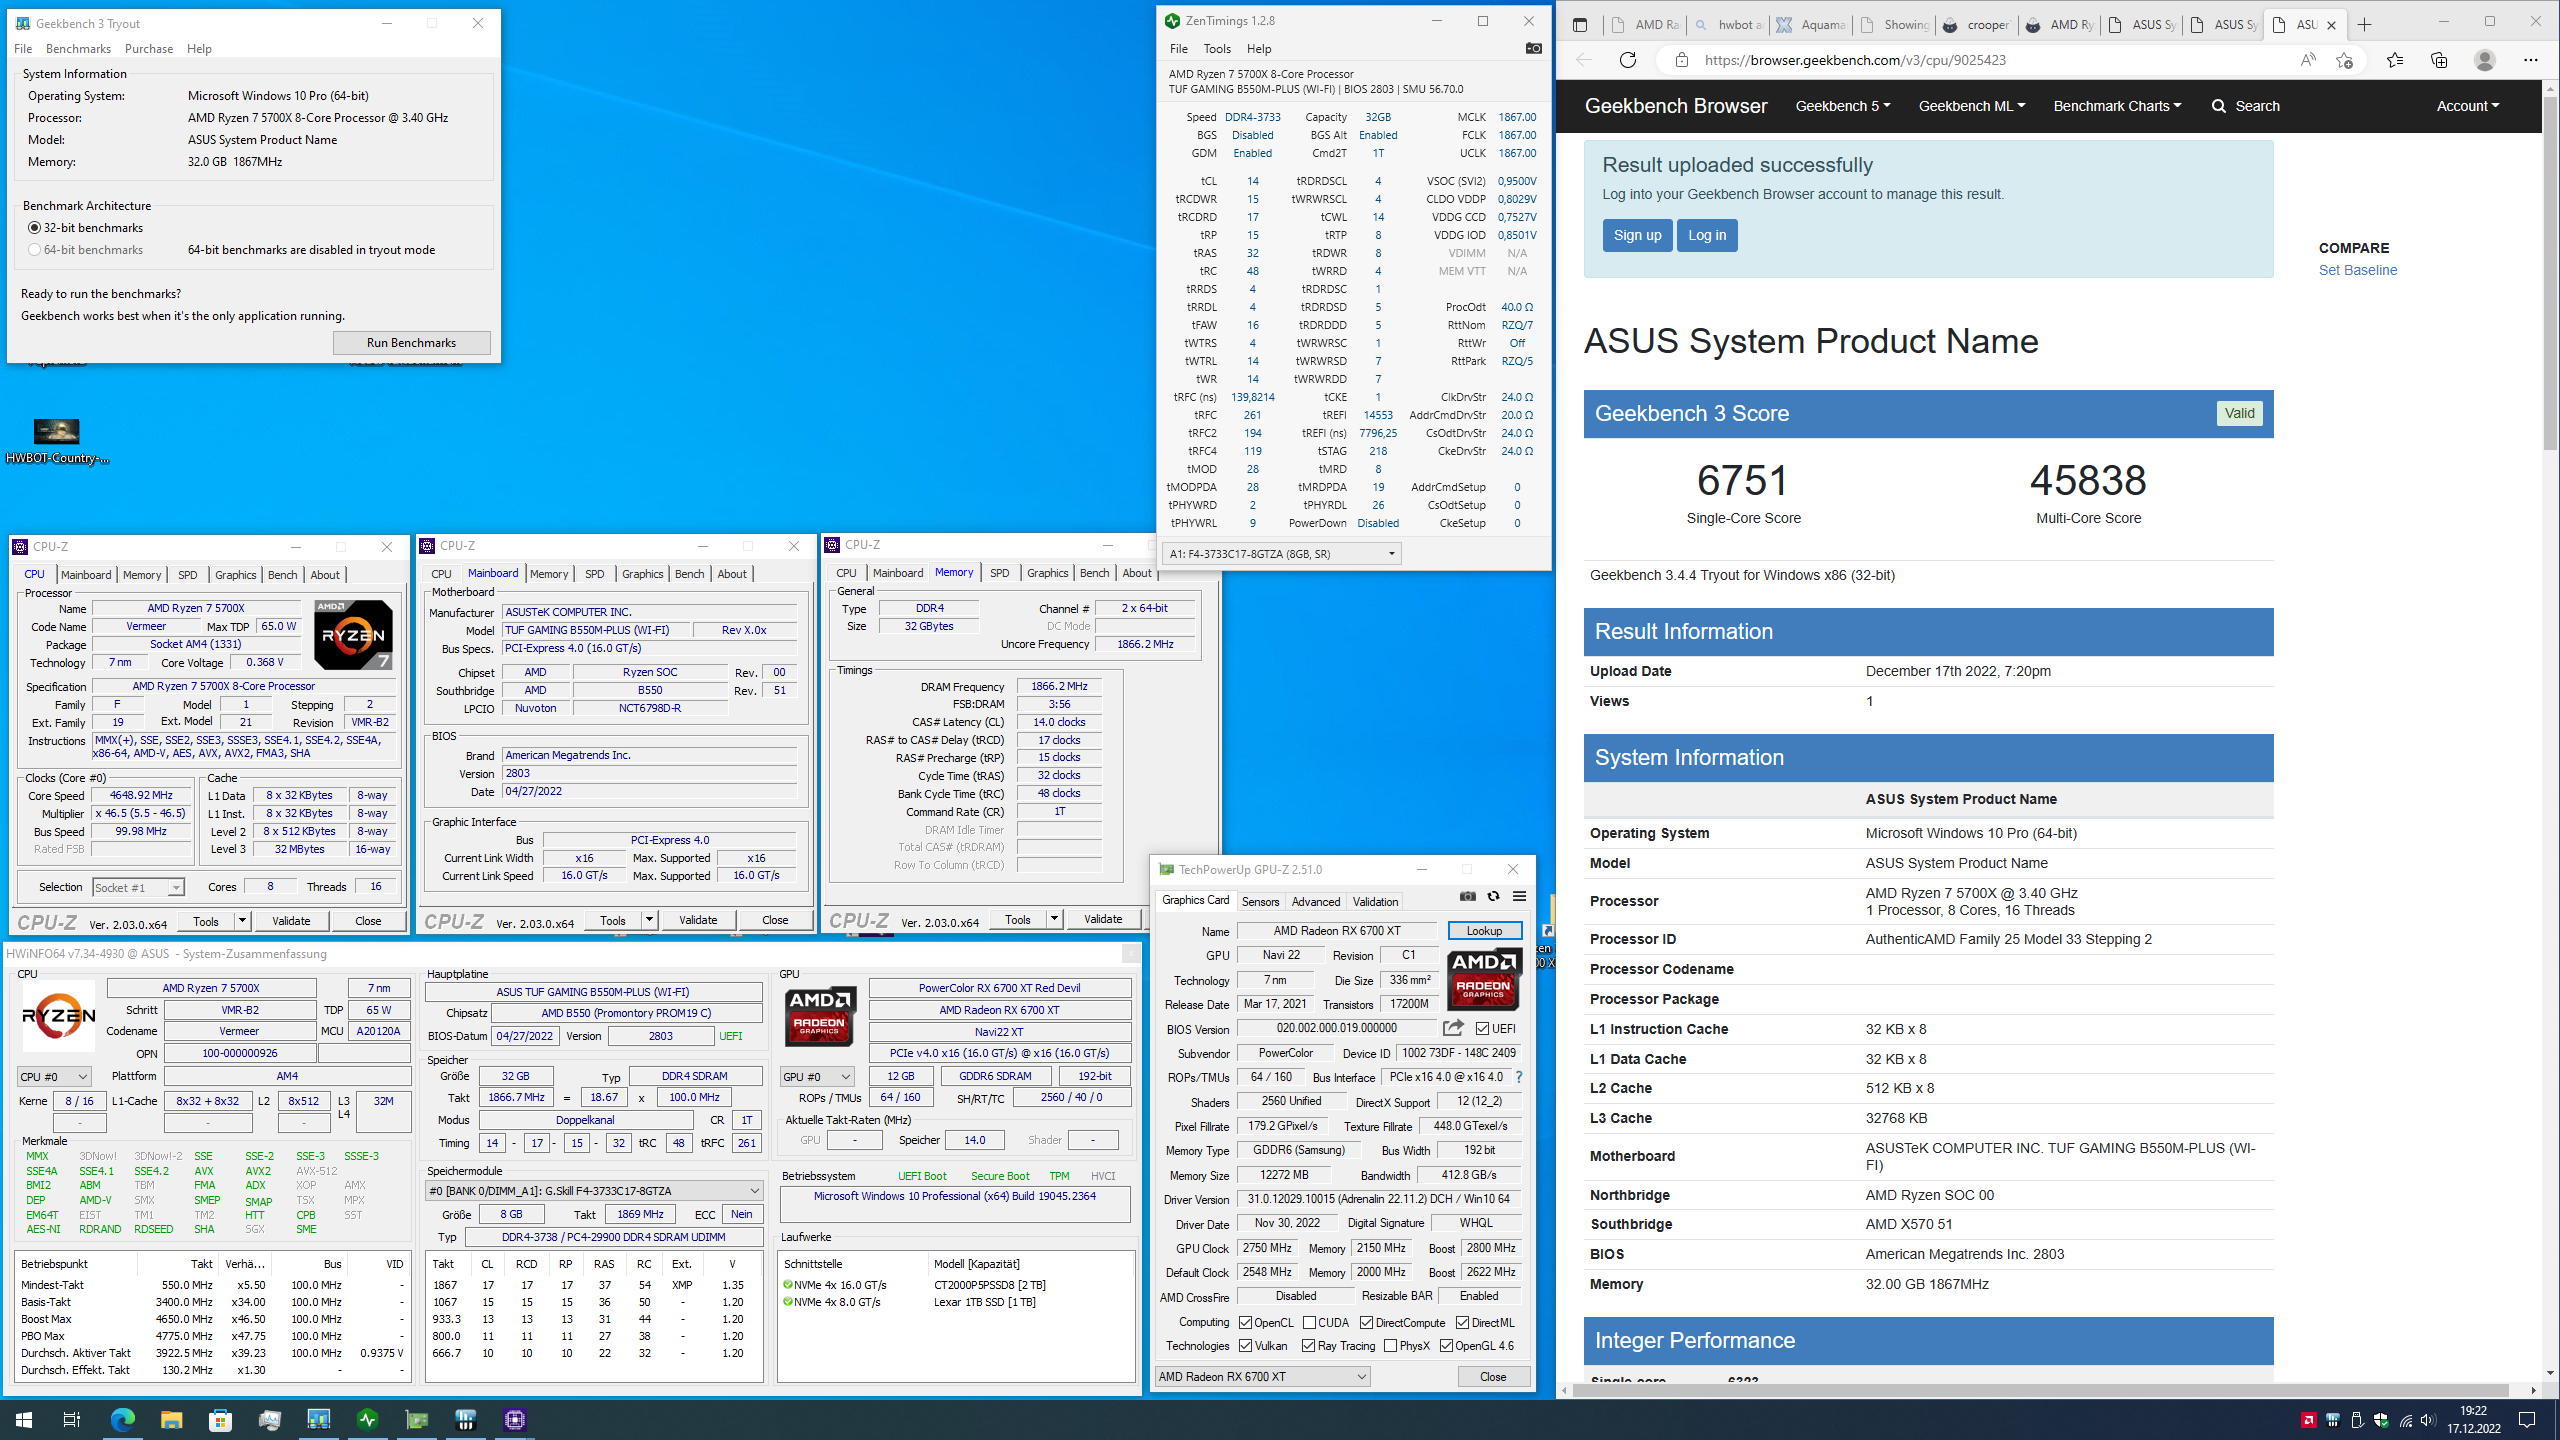
Task: Open the HWBOT-Country desktop shortcut
Action: pos(56,441)
